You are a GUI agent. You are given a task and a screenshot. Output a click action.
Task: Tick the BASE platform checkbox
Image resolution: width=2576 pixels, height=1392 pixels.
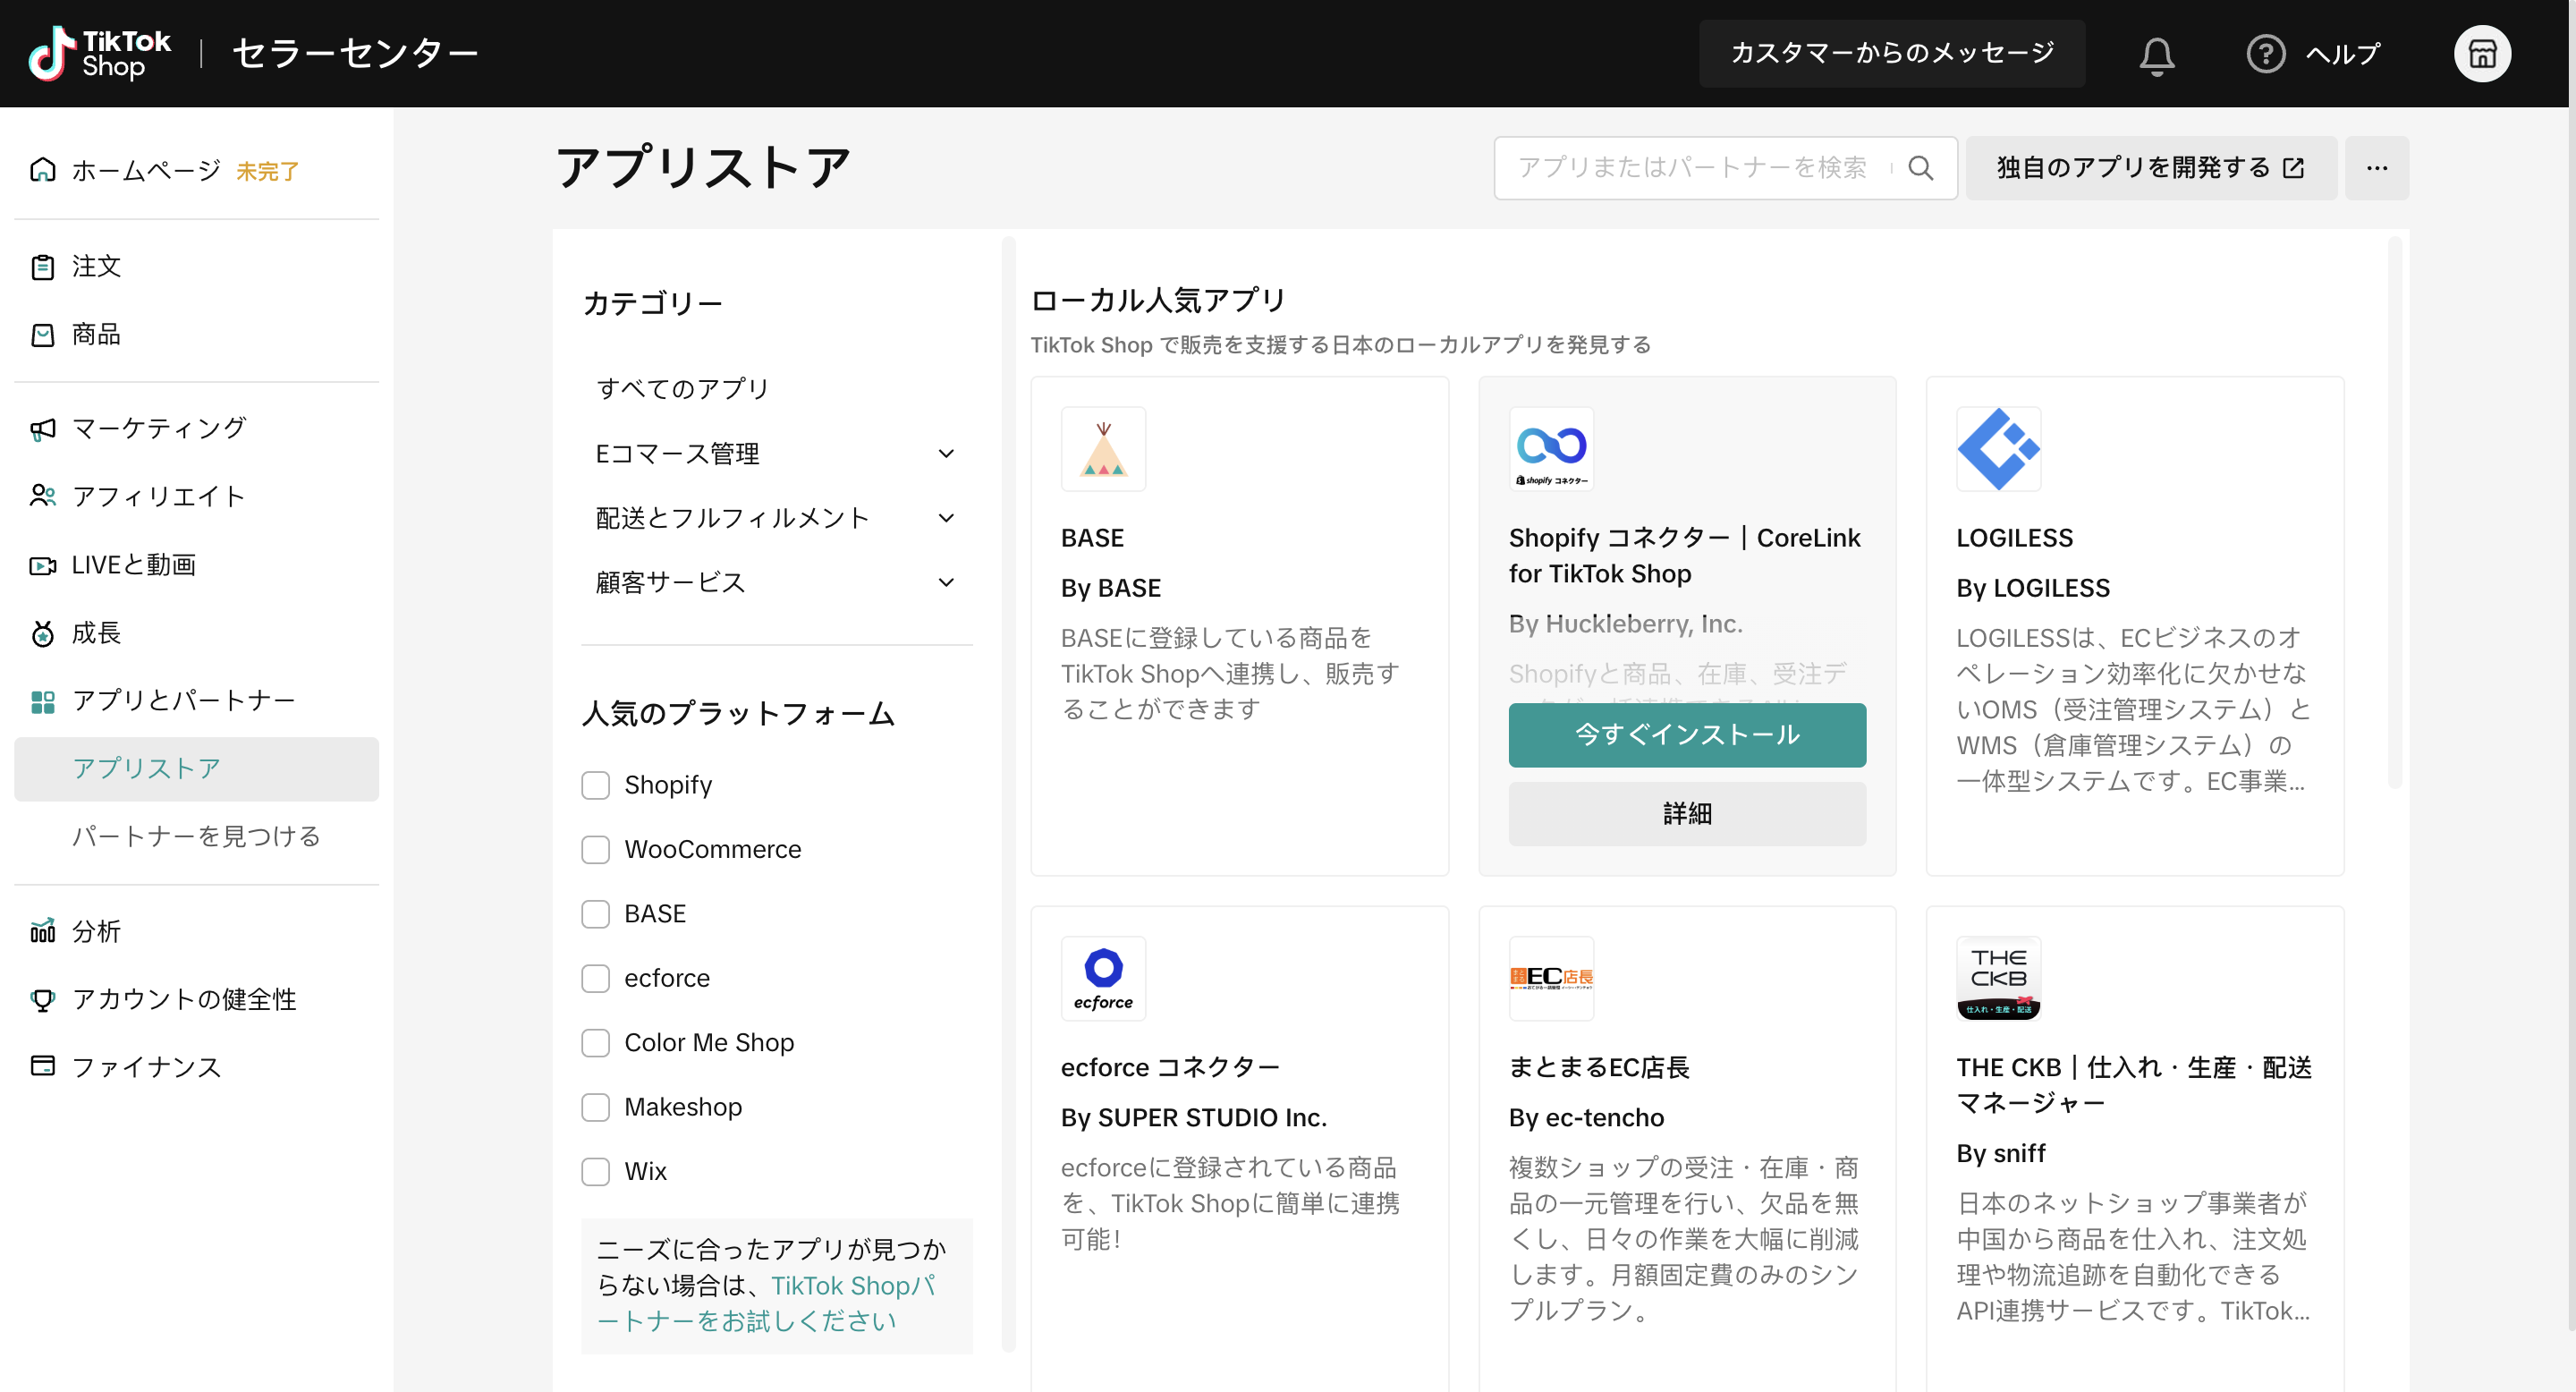[x=596, y=914]
